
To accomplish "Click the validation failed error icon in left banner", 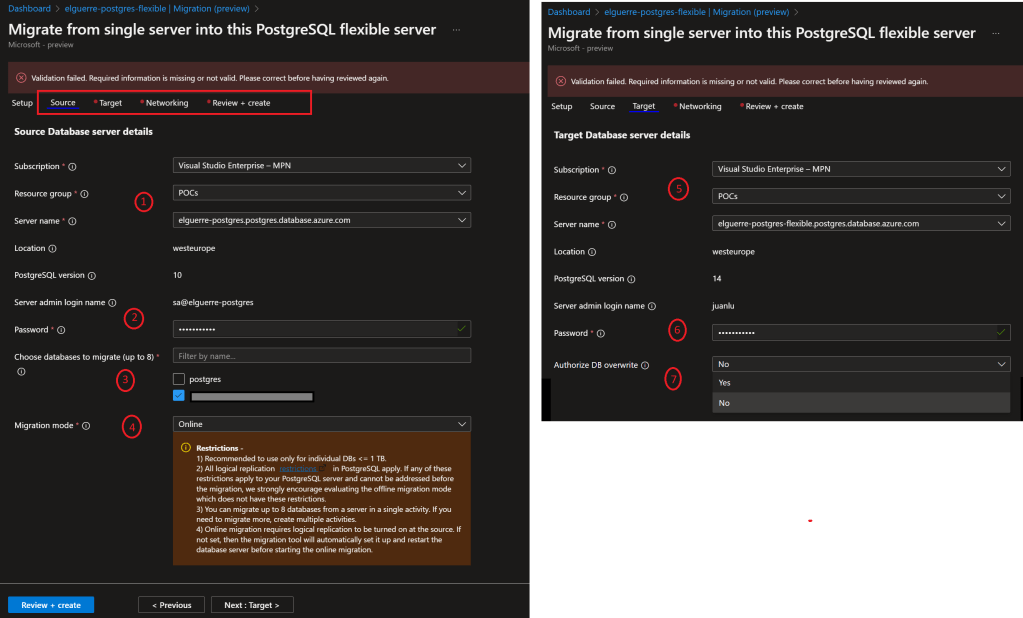I will click(21, 78).
